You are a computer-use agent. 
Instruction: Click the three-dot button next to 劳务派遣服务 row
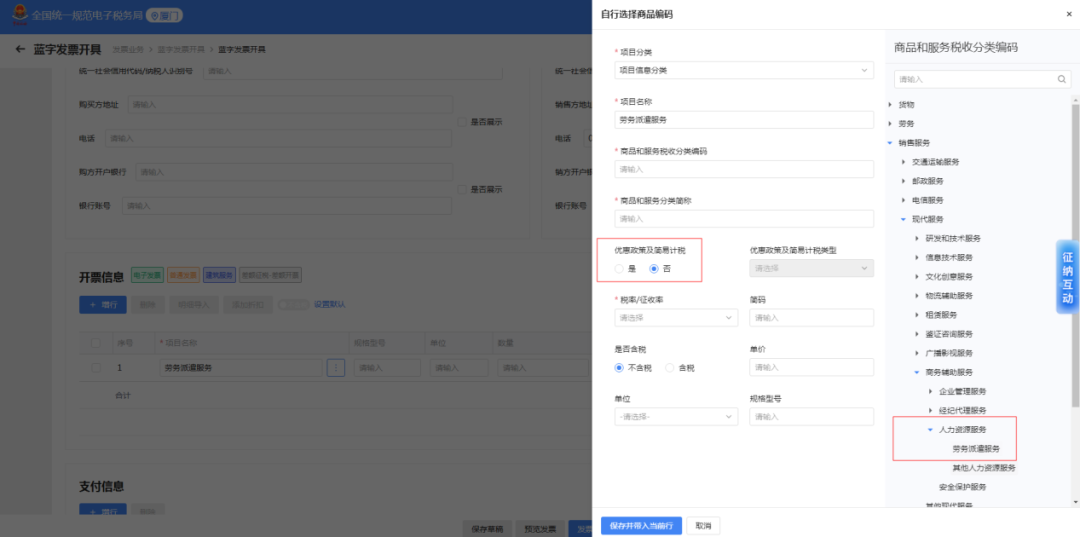point(335,368)
